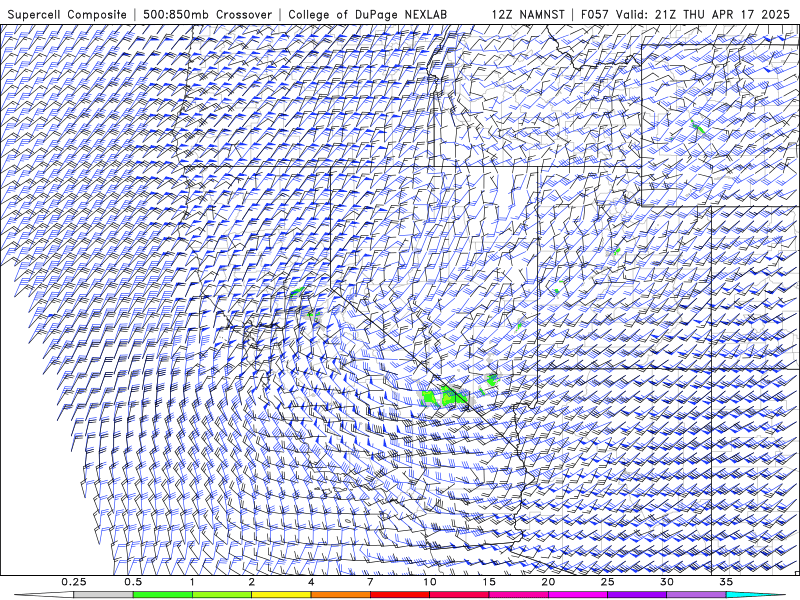Click the magenta 20–25 color bar segment
Image resolution: width=800 pixels, height=600 pixels.
point(578,595)
